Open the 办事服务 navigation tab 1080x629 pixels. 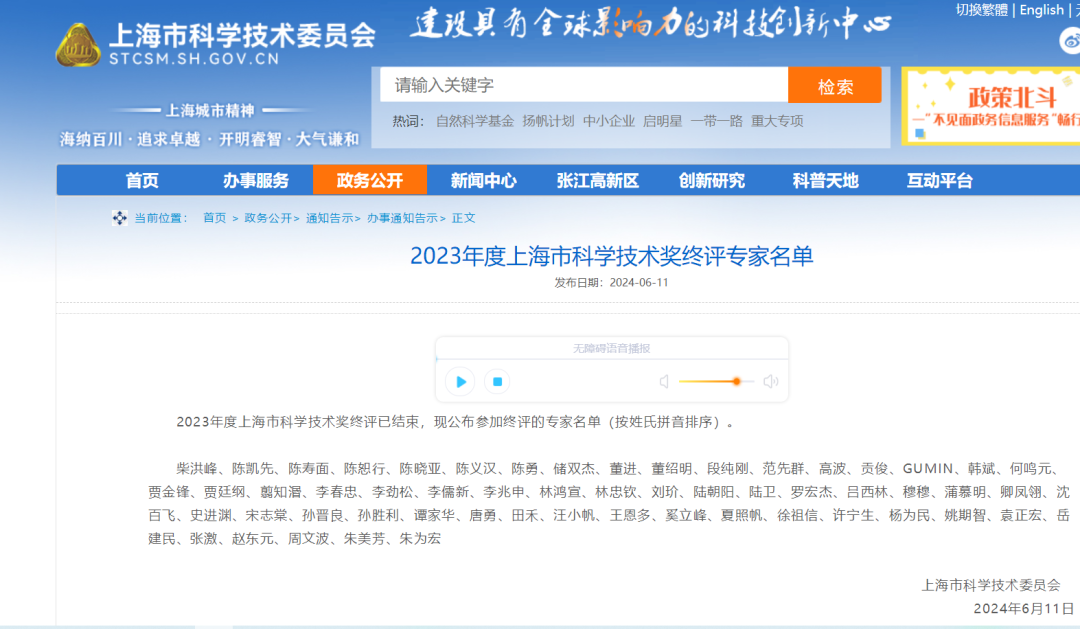256,180
